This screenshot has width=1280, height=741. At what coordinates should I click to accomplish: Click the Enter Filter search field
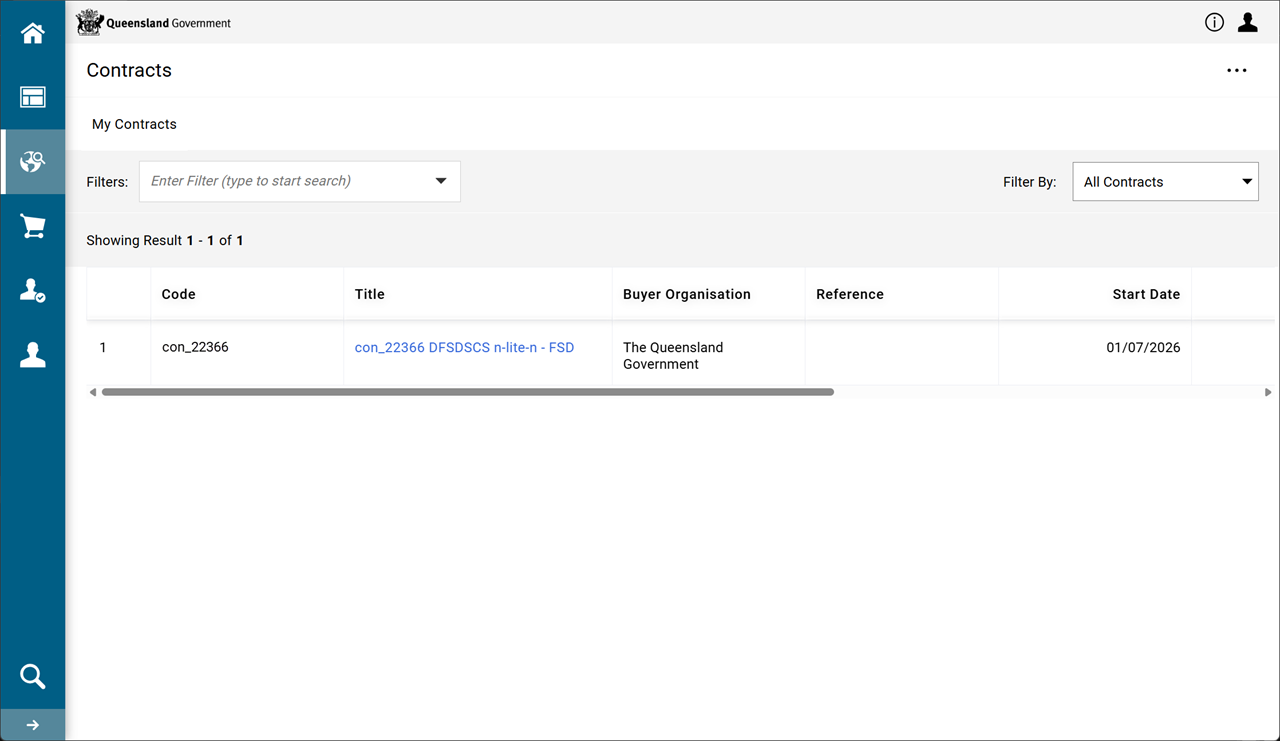click(x=285, y=181)
